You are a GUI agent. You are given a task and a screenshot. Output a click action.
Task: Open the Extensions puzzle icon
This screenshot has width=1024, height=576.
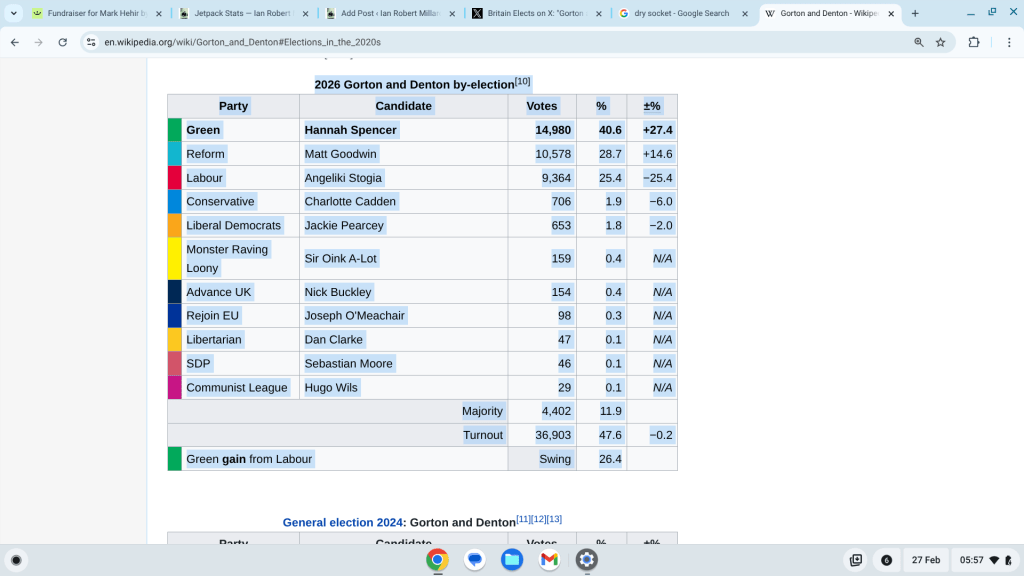[x=974, y=42]
